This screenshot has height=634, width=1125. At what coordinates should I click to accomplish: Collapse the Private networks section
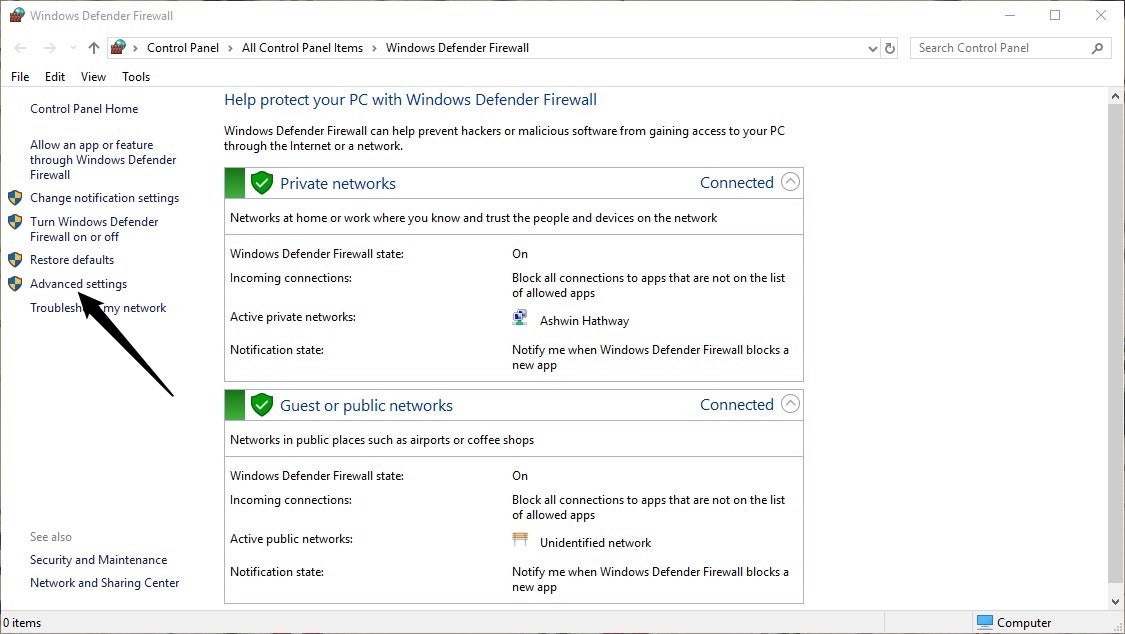[790, 182]
